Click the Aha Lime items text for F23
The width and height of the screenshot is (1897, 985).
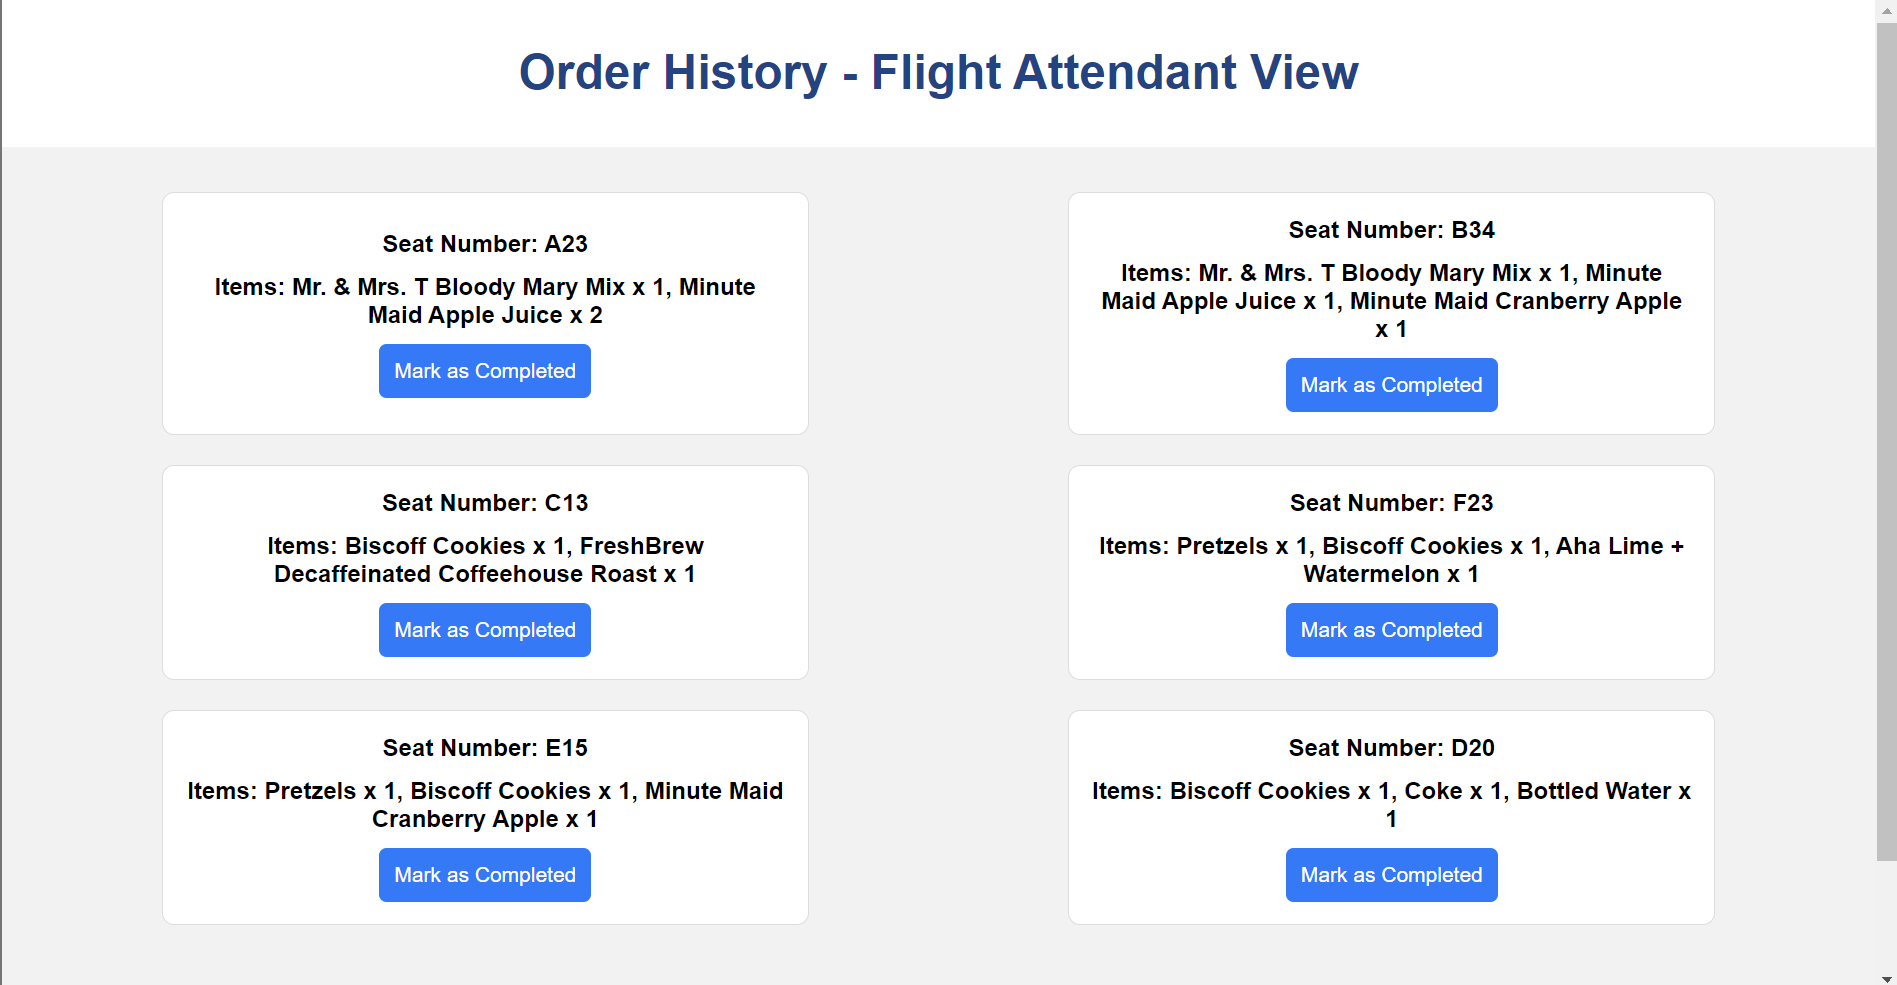pos(1391,560)
